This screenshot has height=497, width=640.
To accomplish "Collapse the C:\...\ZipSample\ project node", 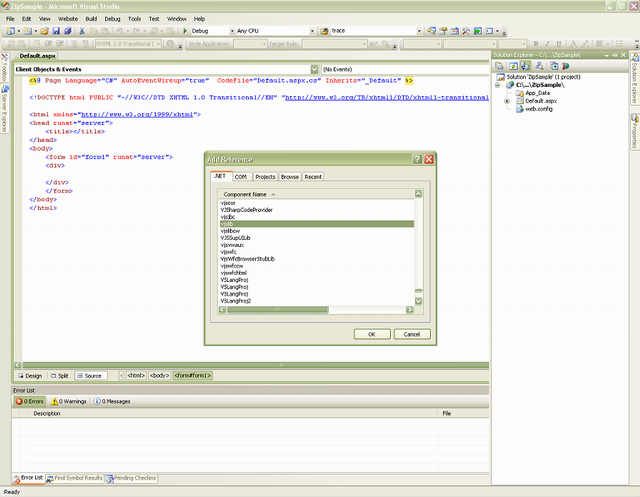I will click(498, 85).
